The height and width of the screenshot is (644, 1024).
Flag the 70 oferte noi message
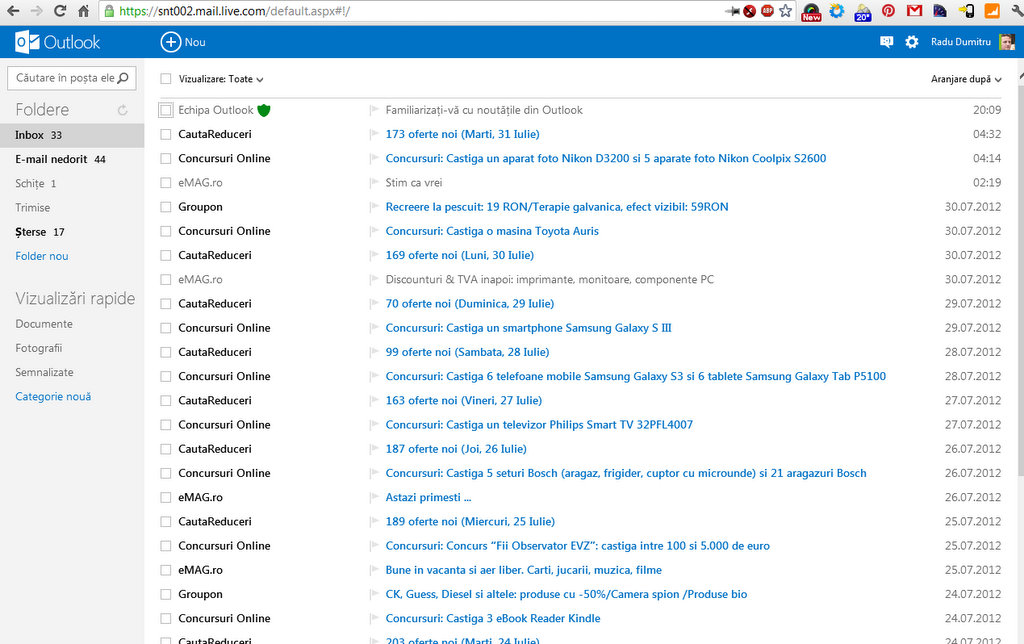click(x=374, y=304)
